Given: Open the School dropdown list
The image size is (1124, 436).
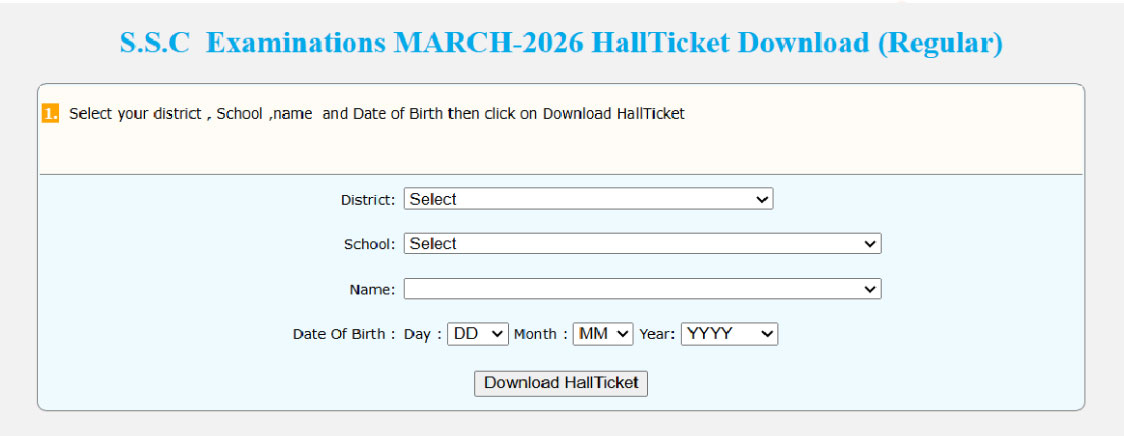Looking at the screenshot, I should [x=642, y=244].
